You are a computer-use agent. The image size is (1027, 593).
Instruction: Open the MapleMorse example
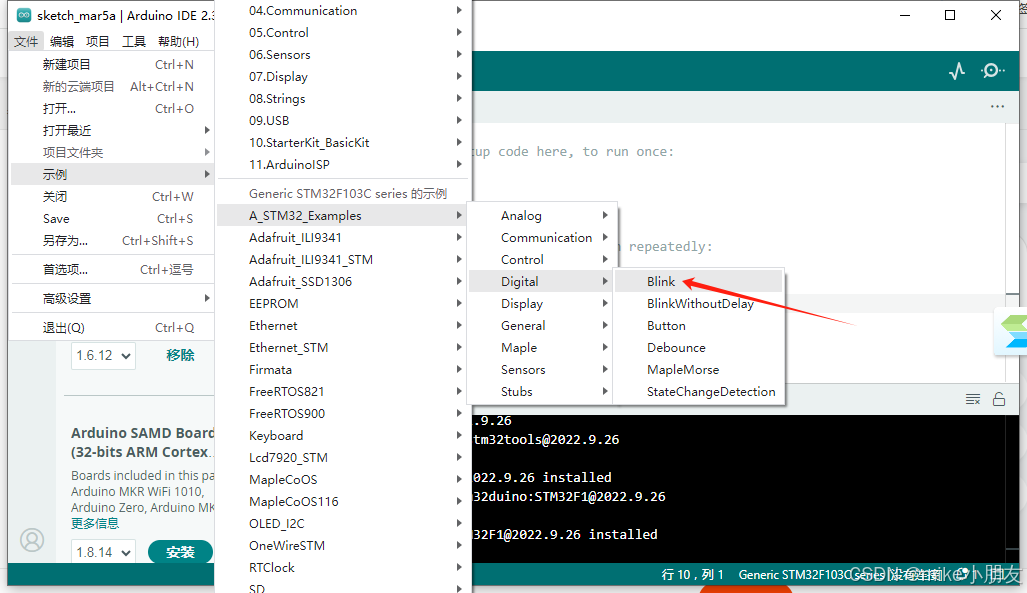click(x=699, y=370)
